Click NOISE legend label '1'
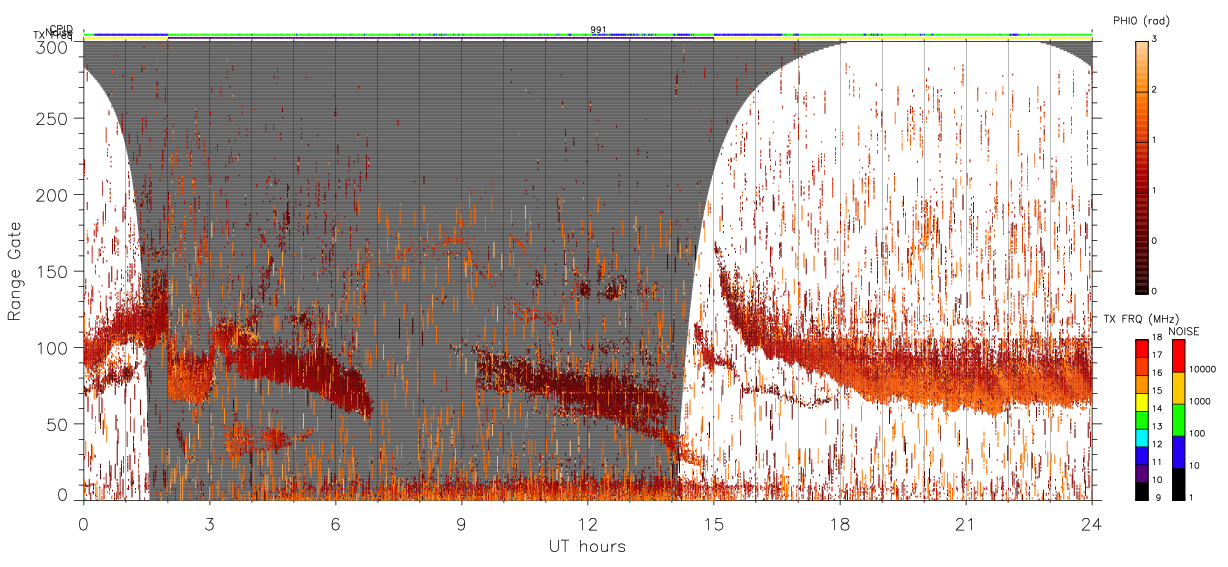1228x567 pixels. 1191,497
